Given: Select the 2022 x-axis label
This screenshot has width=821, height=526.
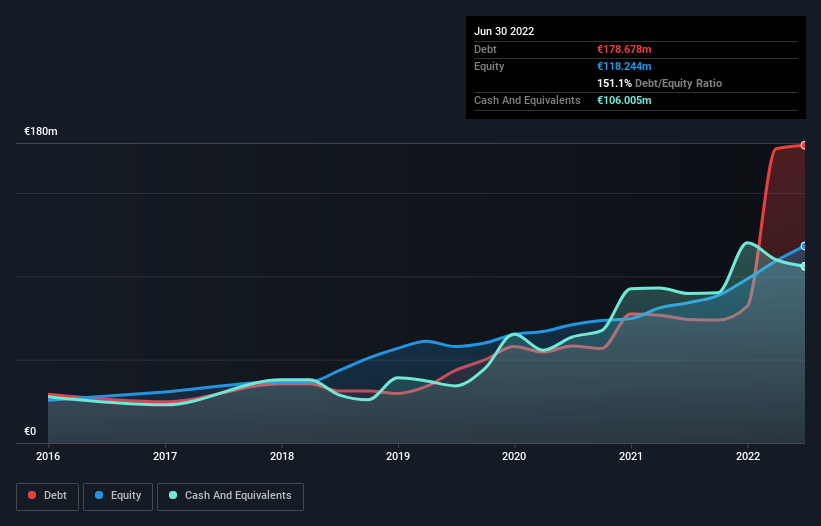Looking at the screenshot, I should coord(748,456).
